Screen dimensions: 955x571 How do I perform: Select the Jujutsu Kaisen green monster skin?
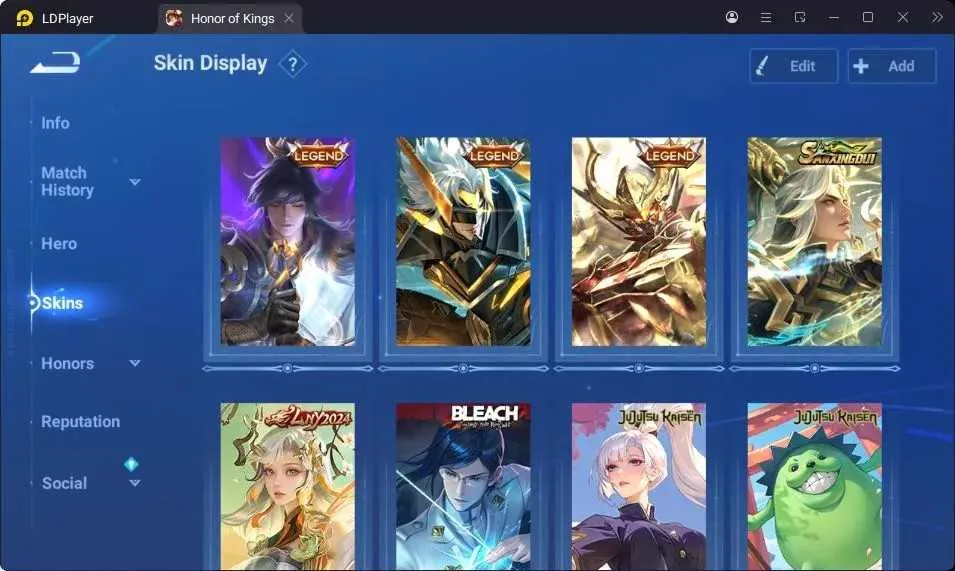814,486
